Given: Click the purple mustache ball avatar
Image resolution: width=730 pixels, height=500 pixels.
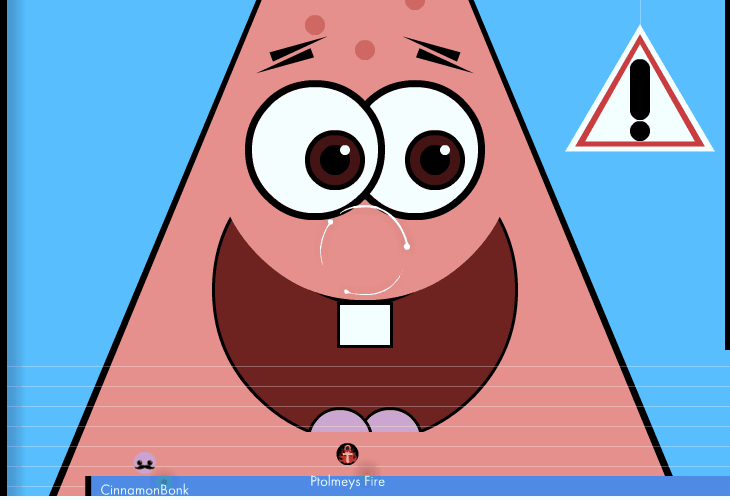Looking at the screenshot, I should coord(145,463).
